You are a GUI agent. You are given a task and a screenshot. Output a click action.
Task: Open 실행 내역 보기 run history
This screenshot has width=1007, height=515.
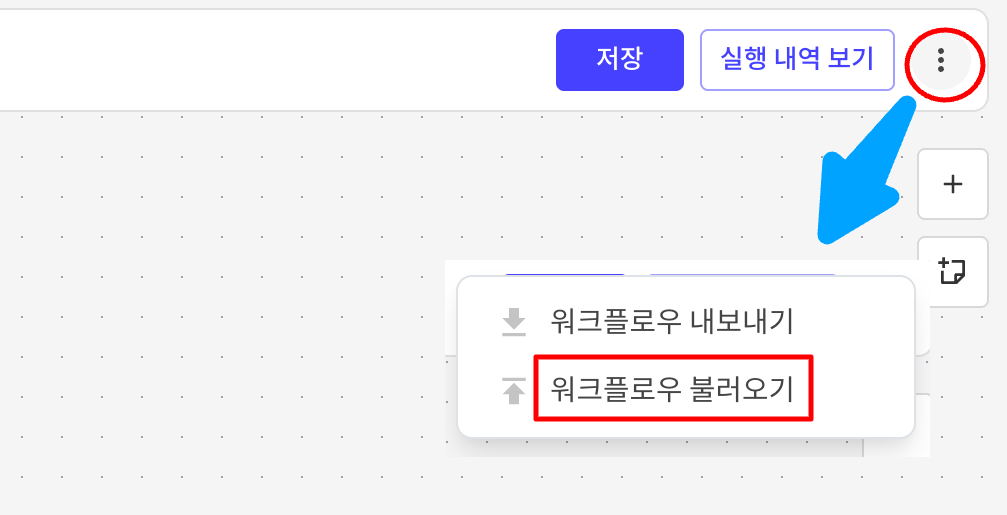point(783,59)
